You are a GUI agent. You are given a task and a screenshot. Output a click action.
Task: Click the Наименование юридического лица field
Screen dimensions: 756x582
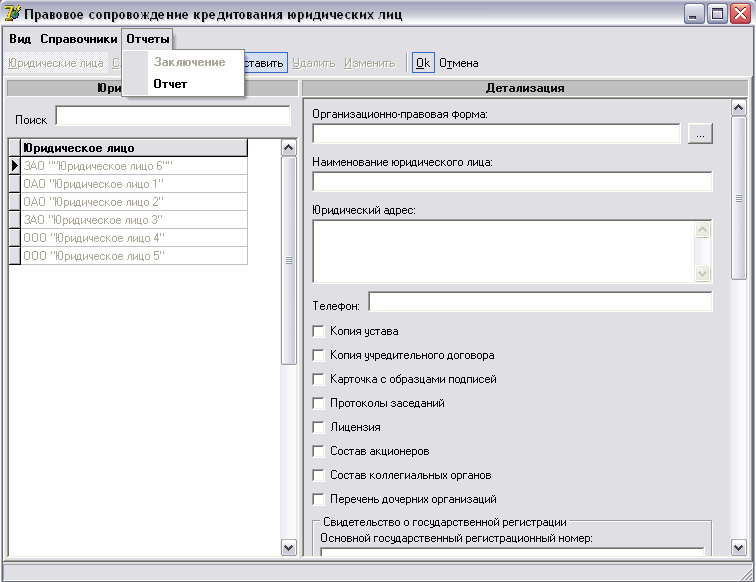tap(512, 182)
